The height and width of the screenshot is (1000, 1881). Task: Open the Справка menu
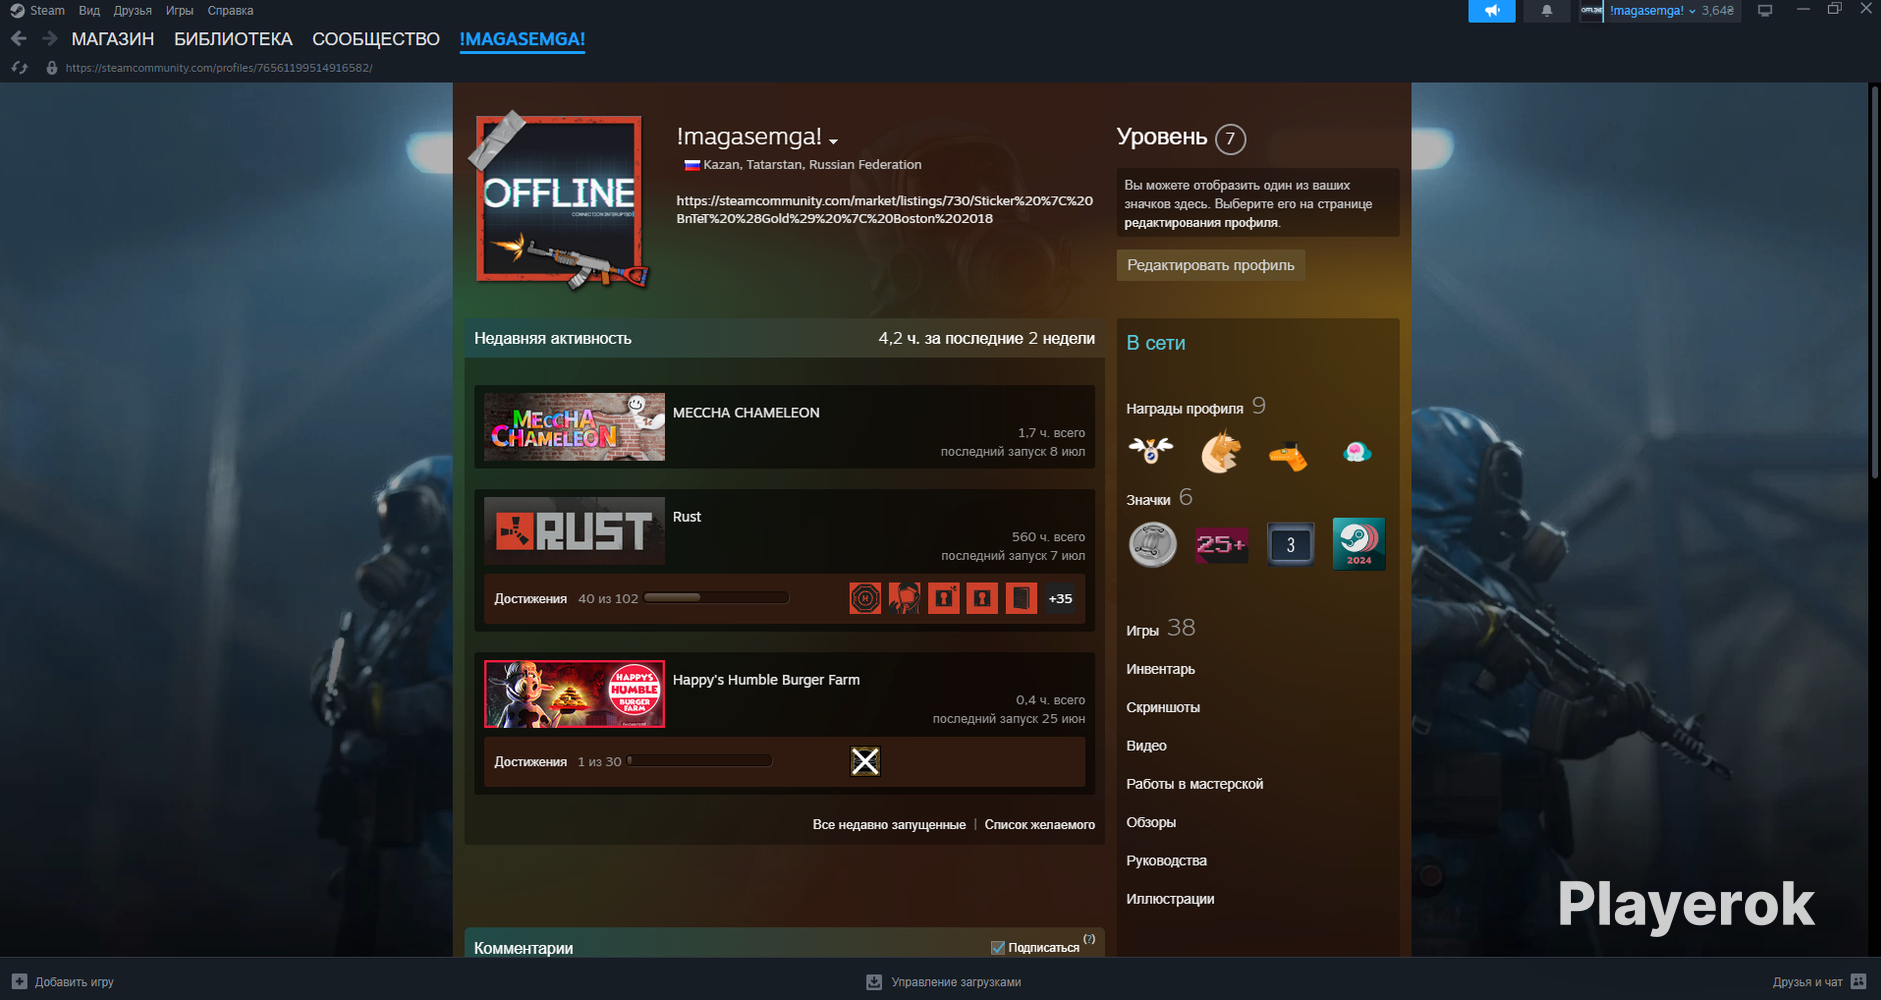coord(230,10)
